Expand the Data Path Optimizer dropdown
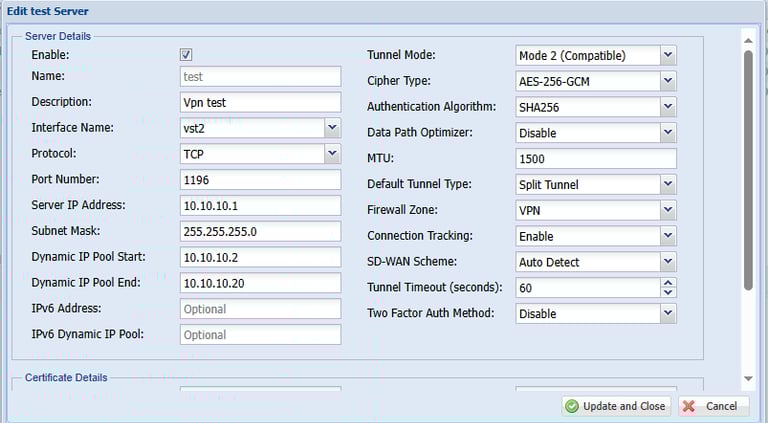The width and height of the screenshot is (768, 423). click(x=668, y=133)
